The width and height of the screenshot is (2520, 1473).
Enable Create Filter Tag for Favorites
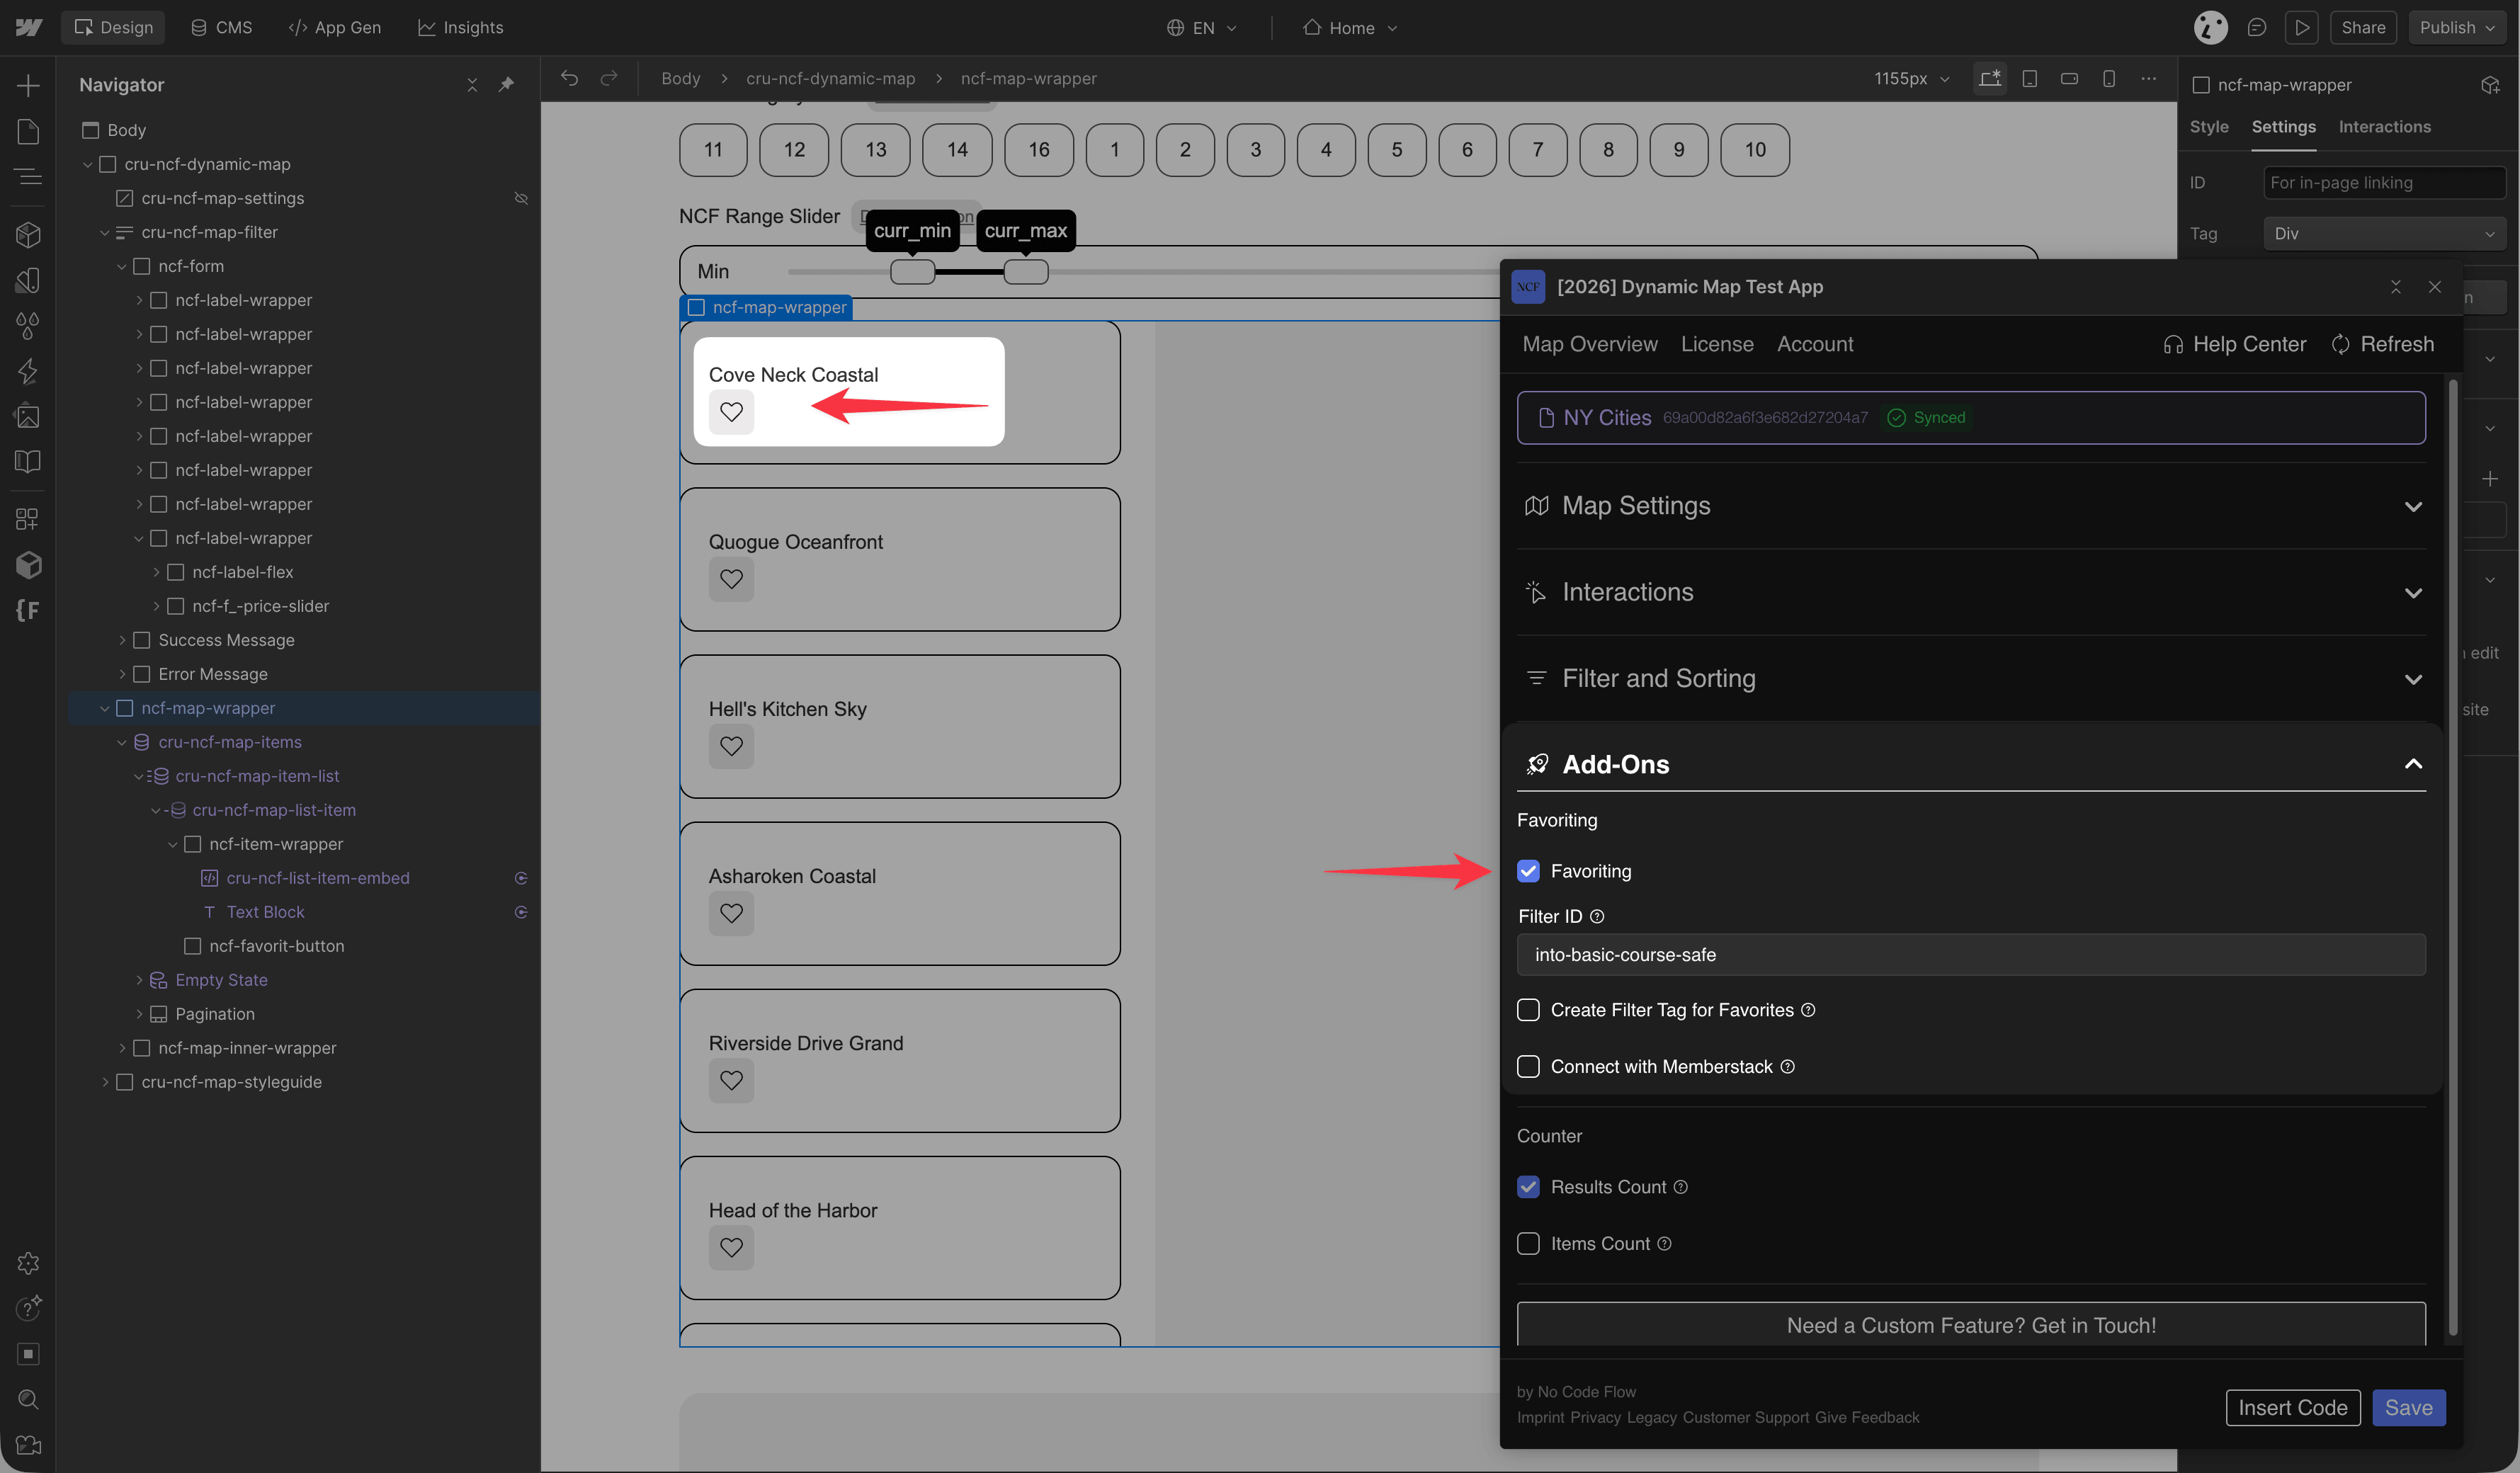pyautogui.click(x=1528, y=1010)
